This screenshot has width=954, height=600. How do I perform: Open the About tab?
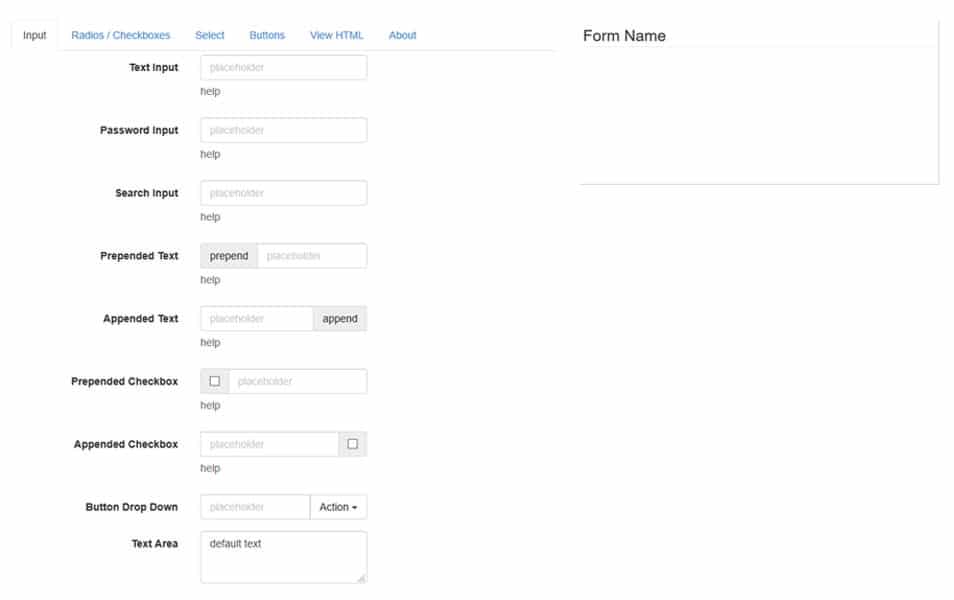tap(402, 35)
